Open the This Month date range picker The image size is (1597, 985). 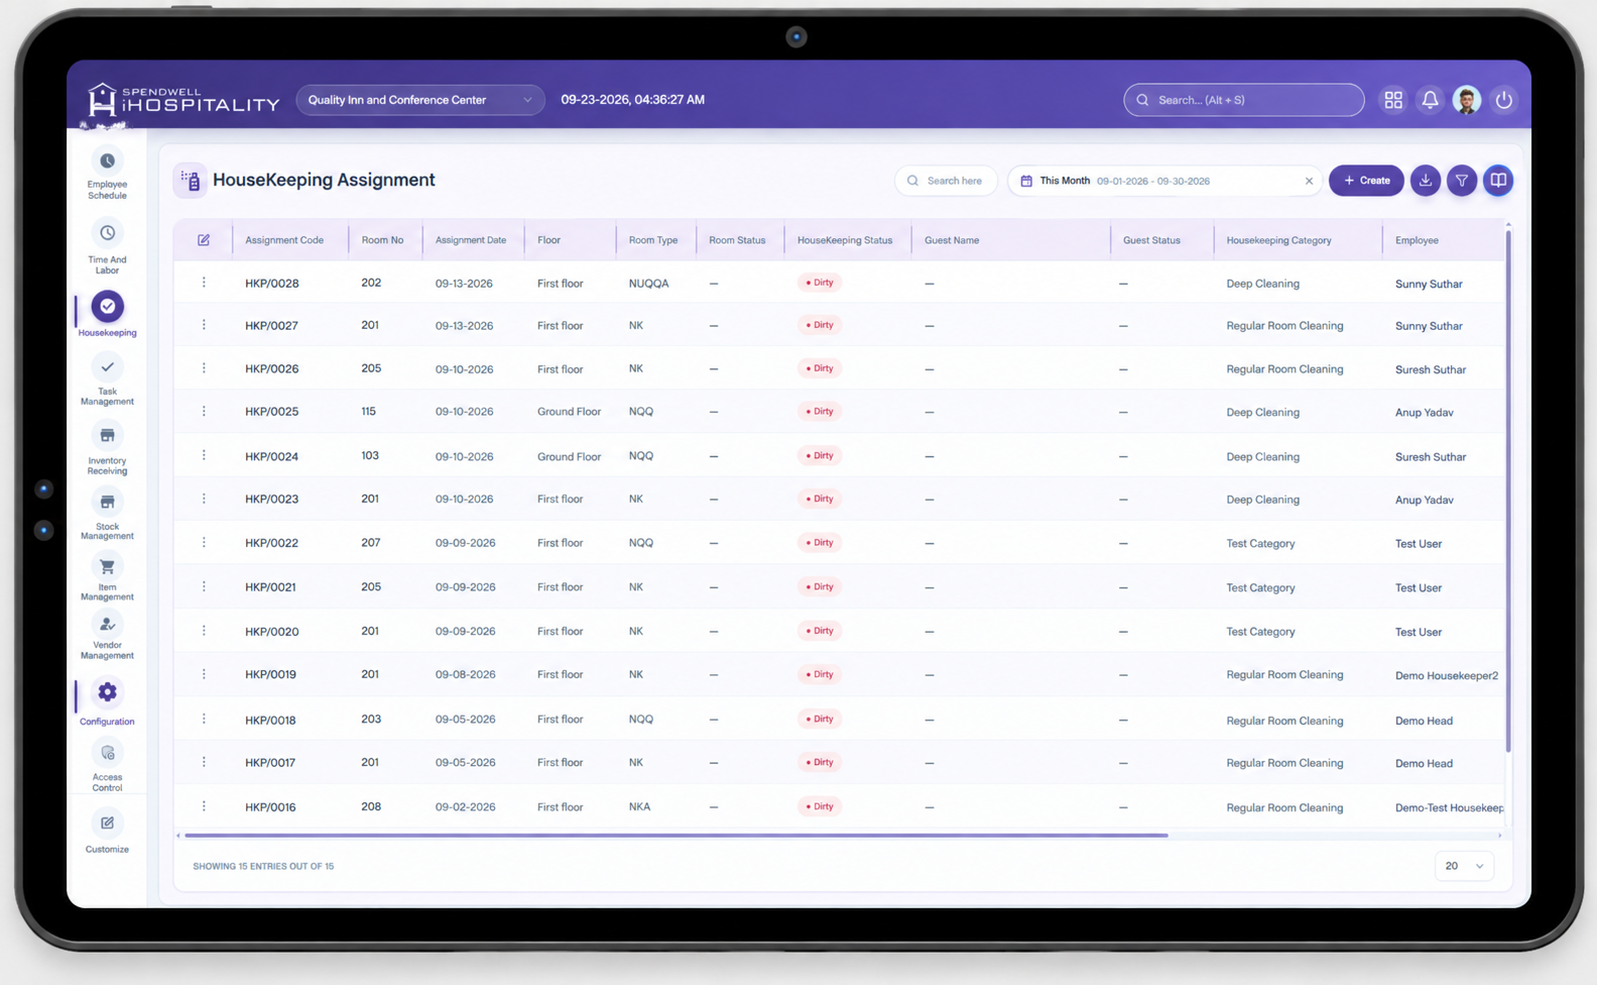pyautogui.click(x=1165, y=181)
